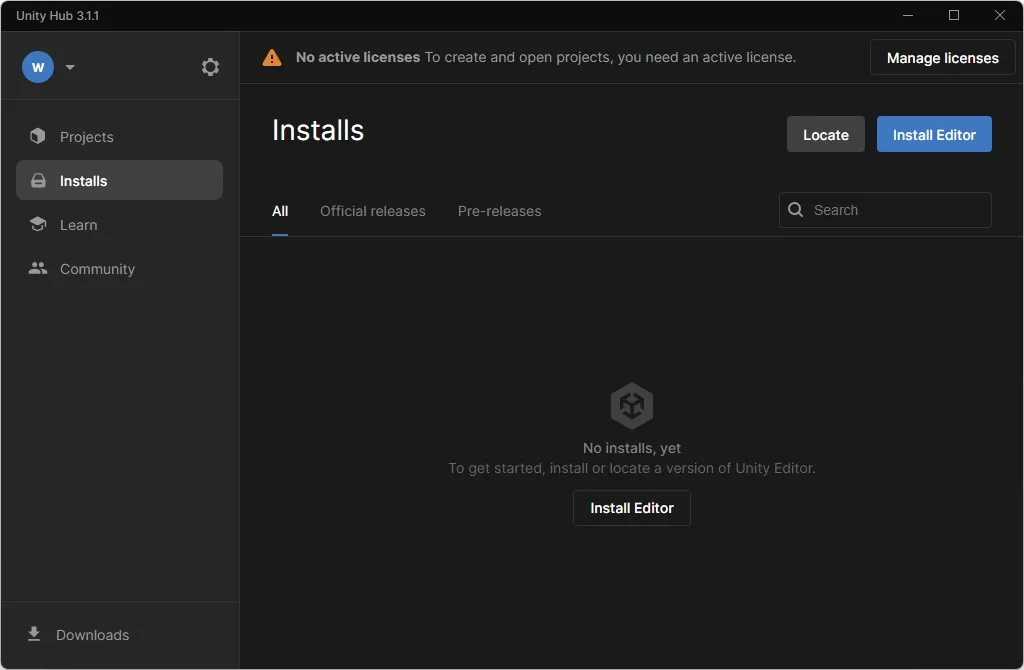1024x670 pixels.
Task: Click the blue Install Editor button
Action: click(934, 134)
